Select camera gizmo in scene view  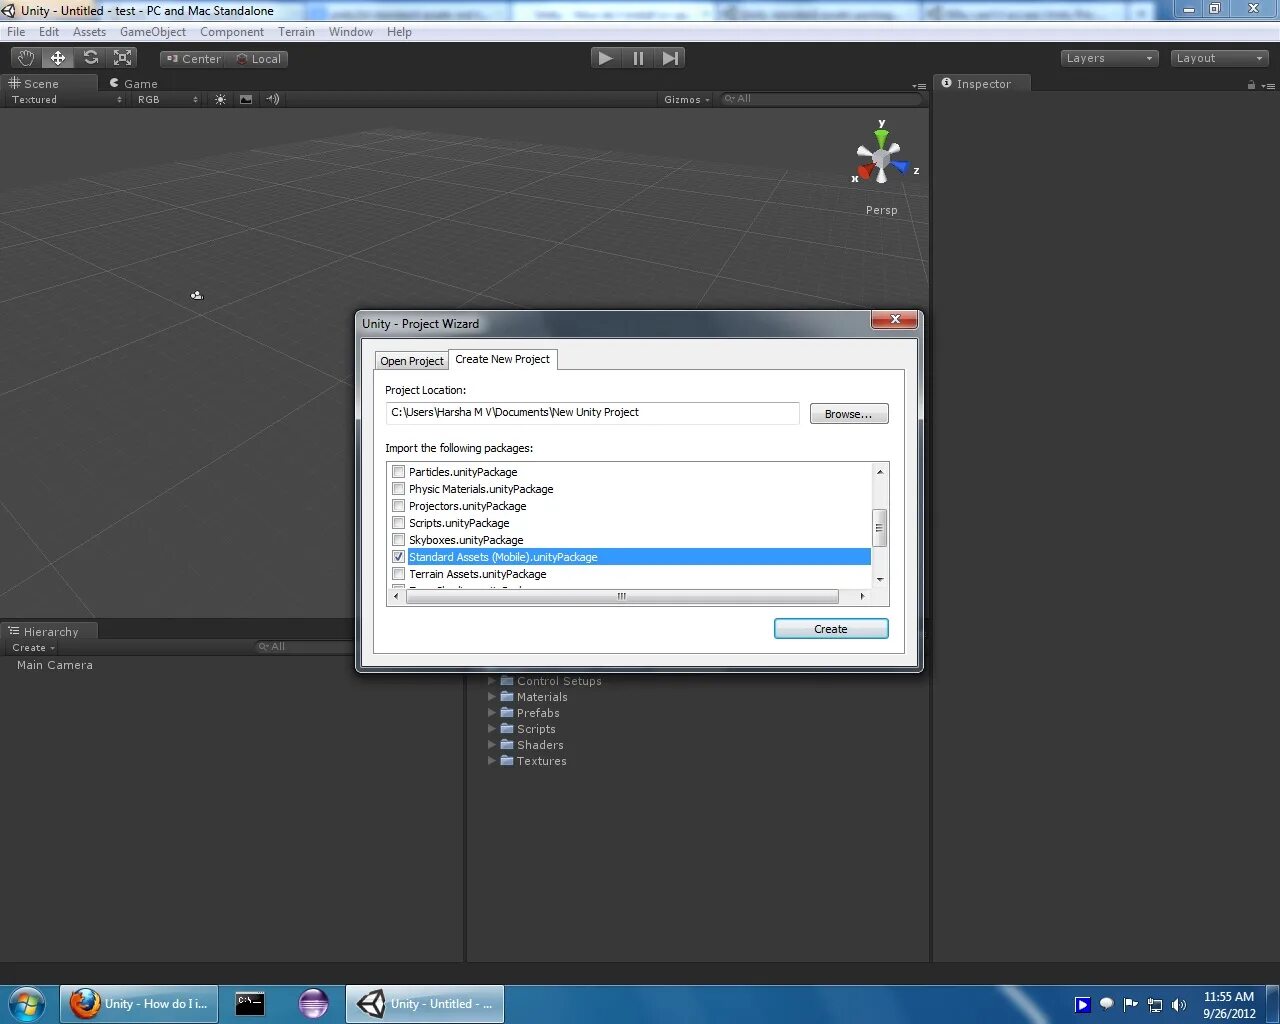click(197, 295)
